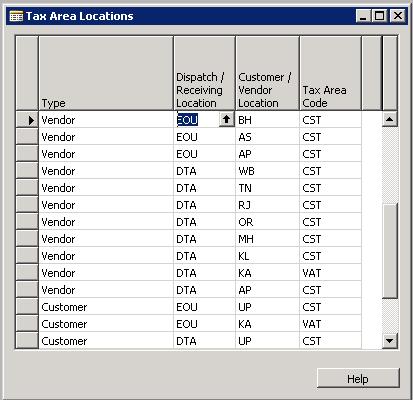The image size is (413, 400).
Task: Select the AS vendor location cell
Action: coord(267,137)
